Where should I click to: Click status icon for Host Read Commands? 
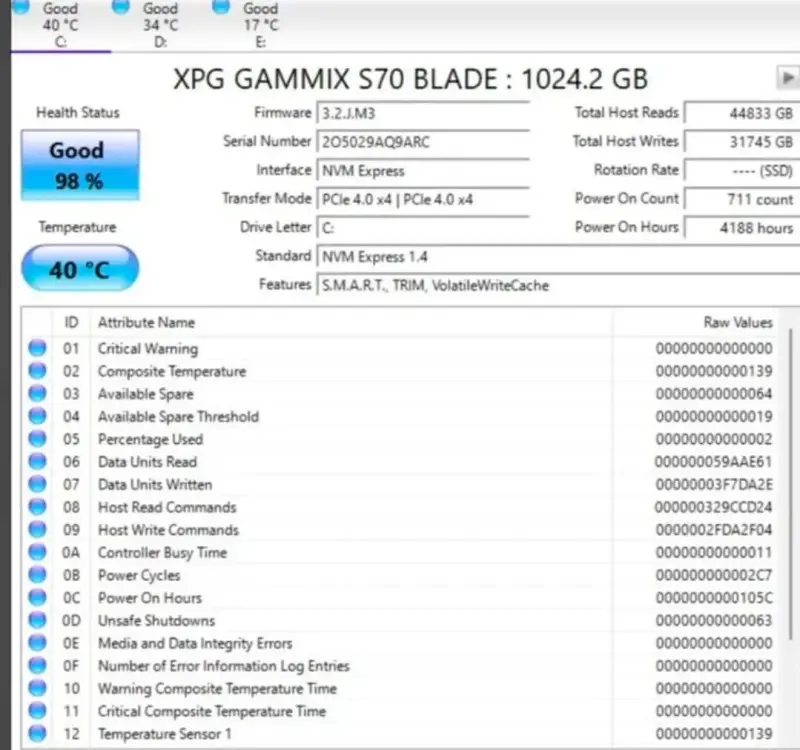tap(37, 507)
